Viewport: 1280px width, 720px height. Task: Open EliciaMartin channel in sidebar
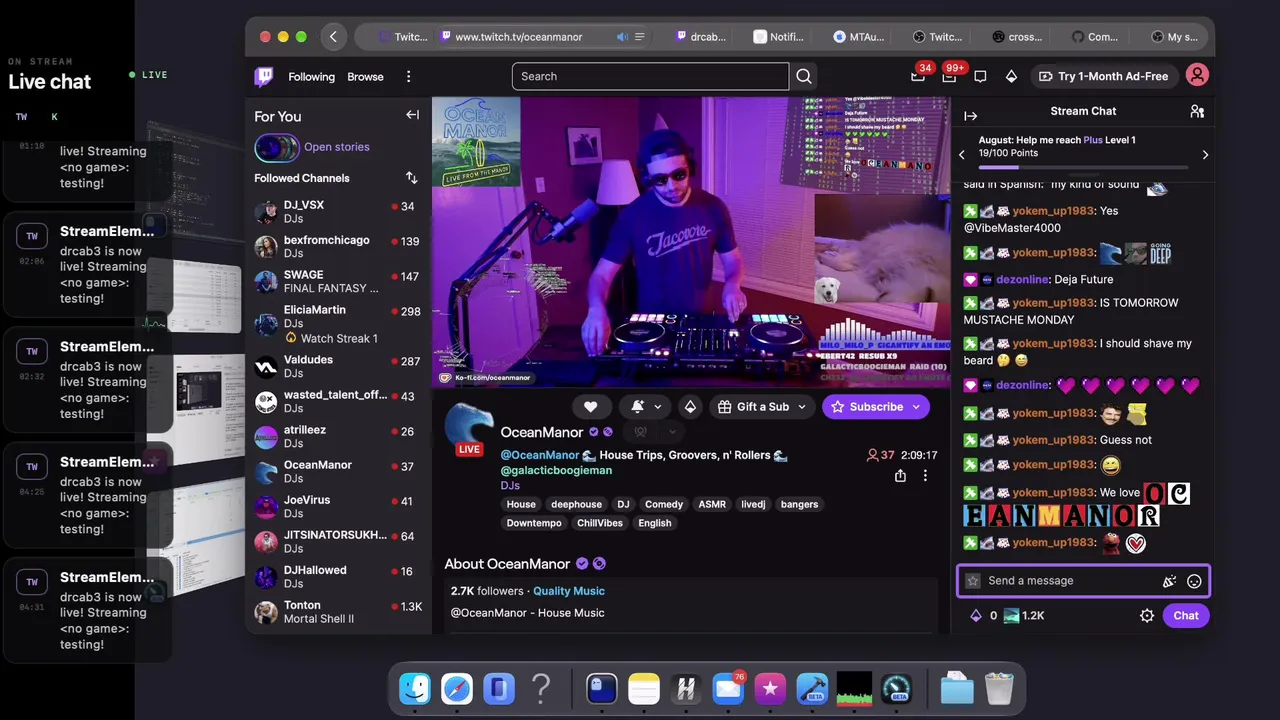338,324
